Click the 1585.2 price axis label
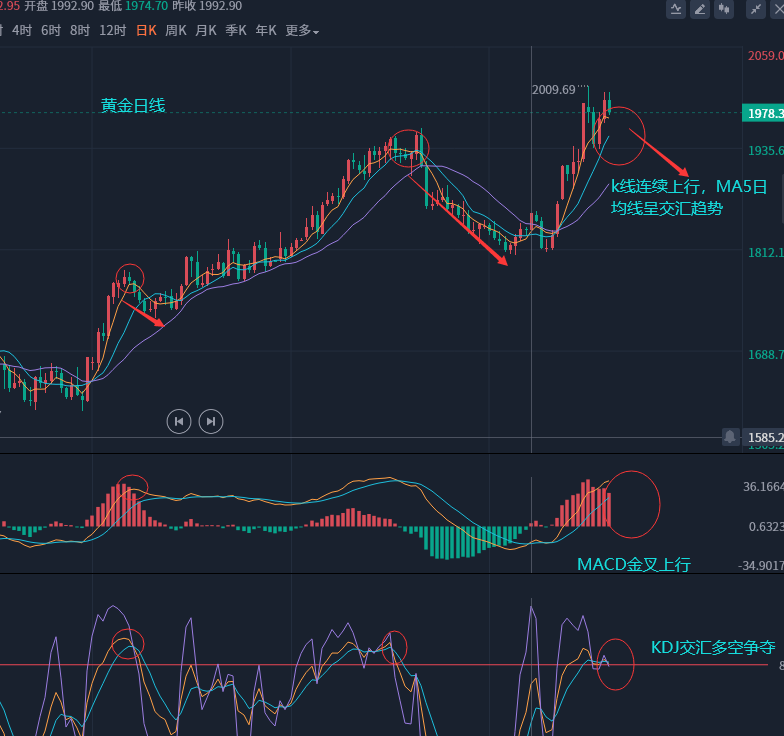The image size is (784, 736). [x=764, y=438]
